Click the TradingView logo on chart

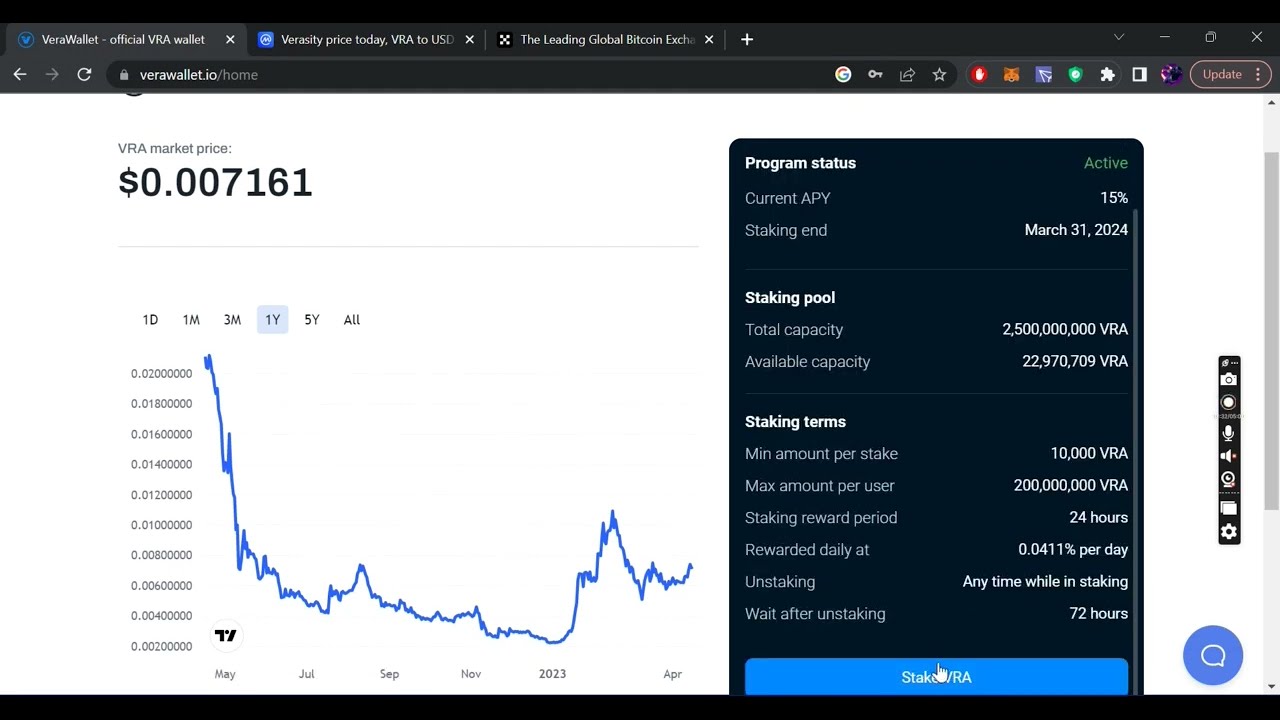coord(226,635)
